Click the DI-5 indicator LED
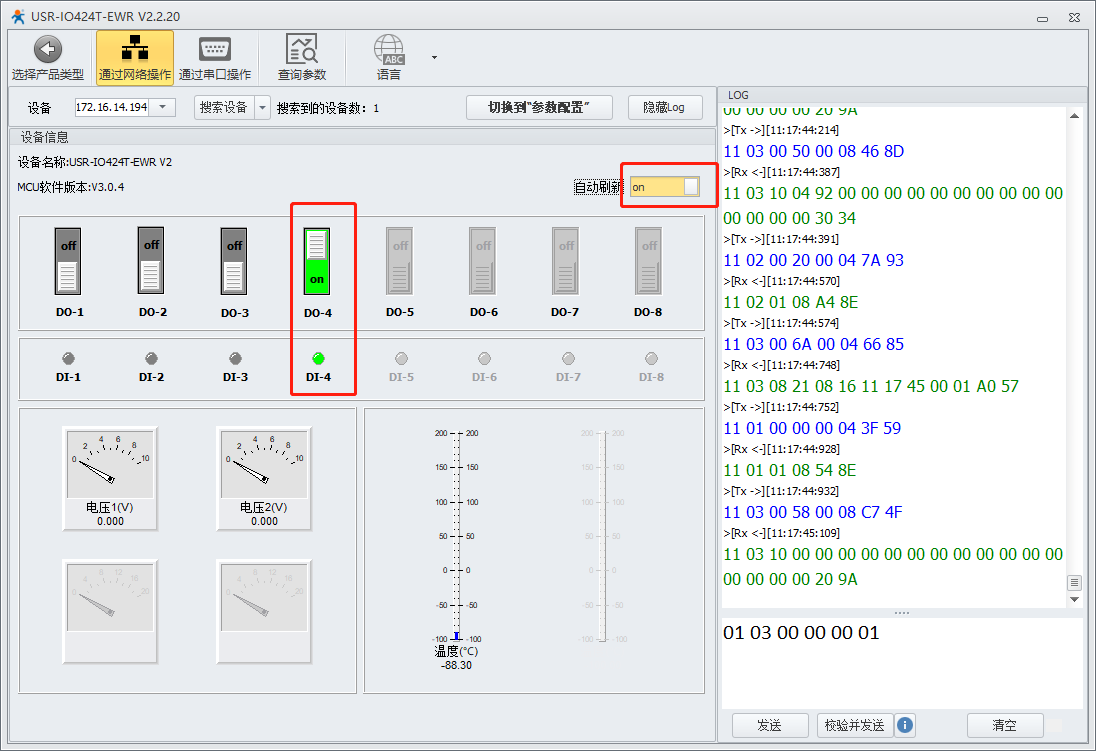1096x751 pixels. (x=401, y=359)
